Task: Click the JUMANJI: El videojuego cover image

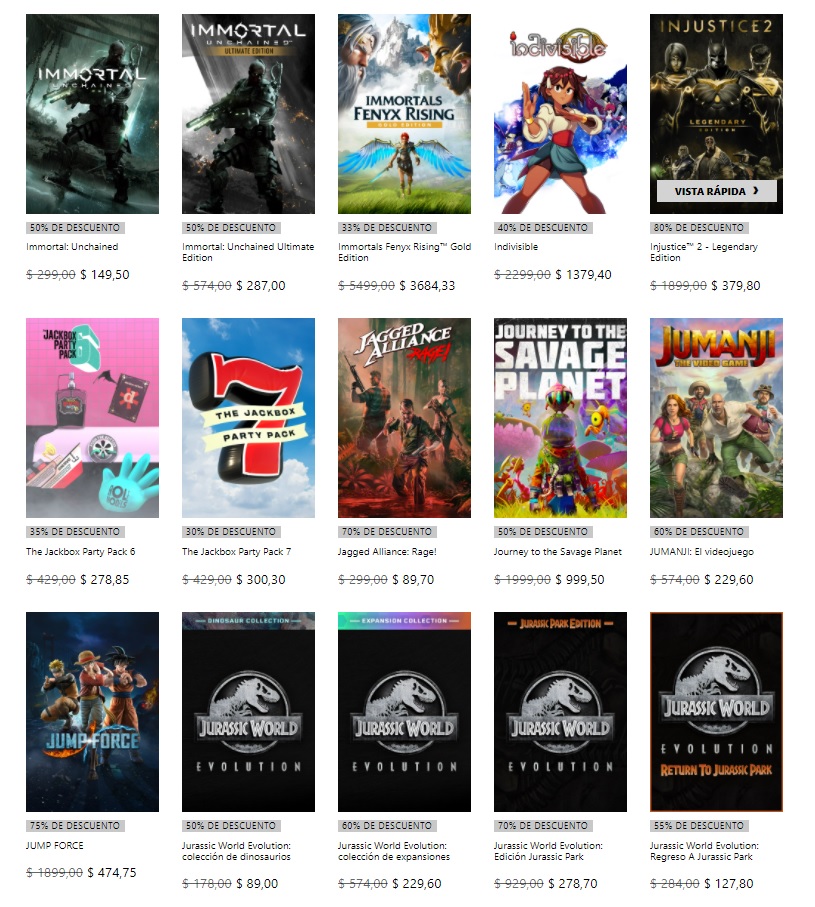Action: [716, 418]
